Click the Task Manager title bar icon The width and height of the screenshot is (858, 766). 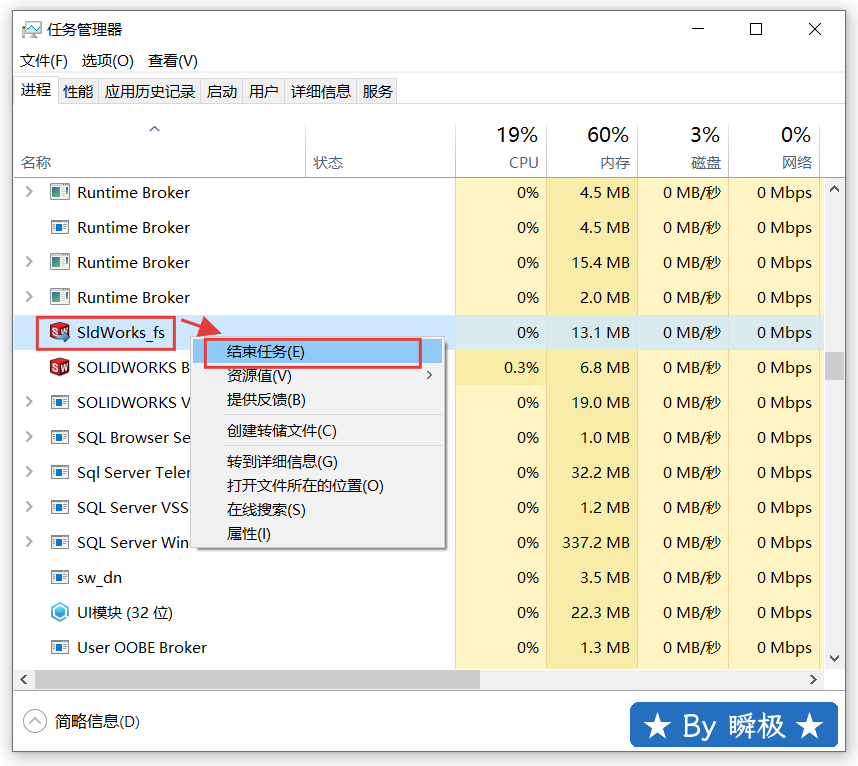click(32, 30)
